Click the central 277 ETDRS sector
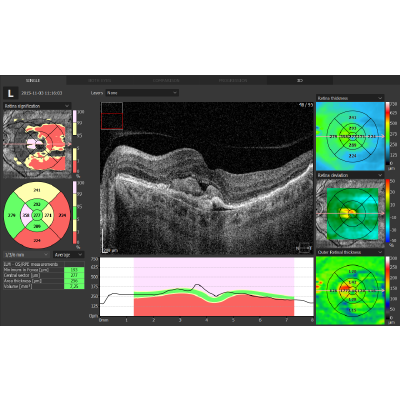This screenshot has width=400, height=400. (x=37, y=215)
